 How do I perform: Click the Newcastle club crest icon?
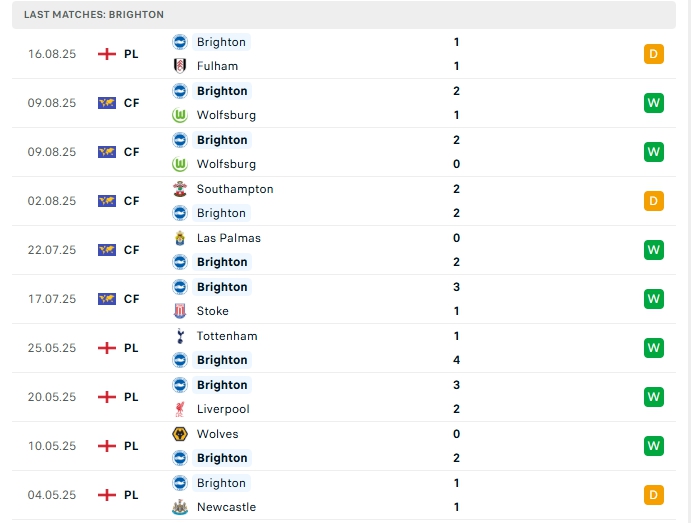pos(180,507)
